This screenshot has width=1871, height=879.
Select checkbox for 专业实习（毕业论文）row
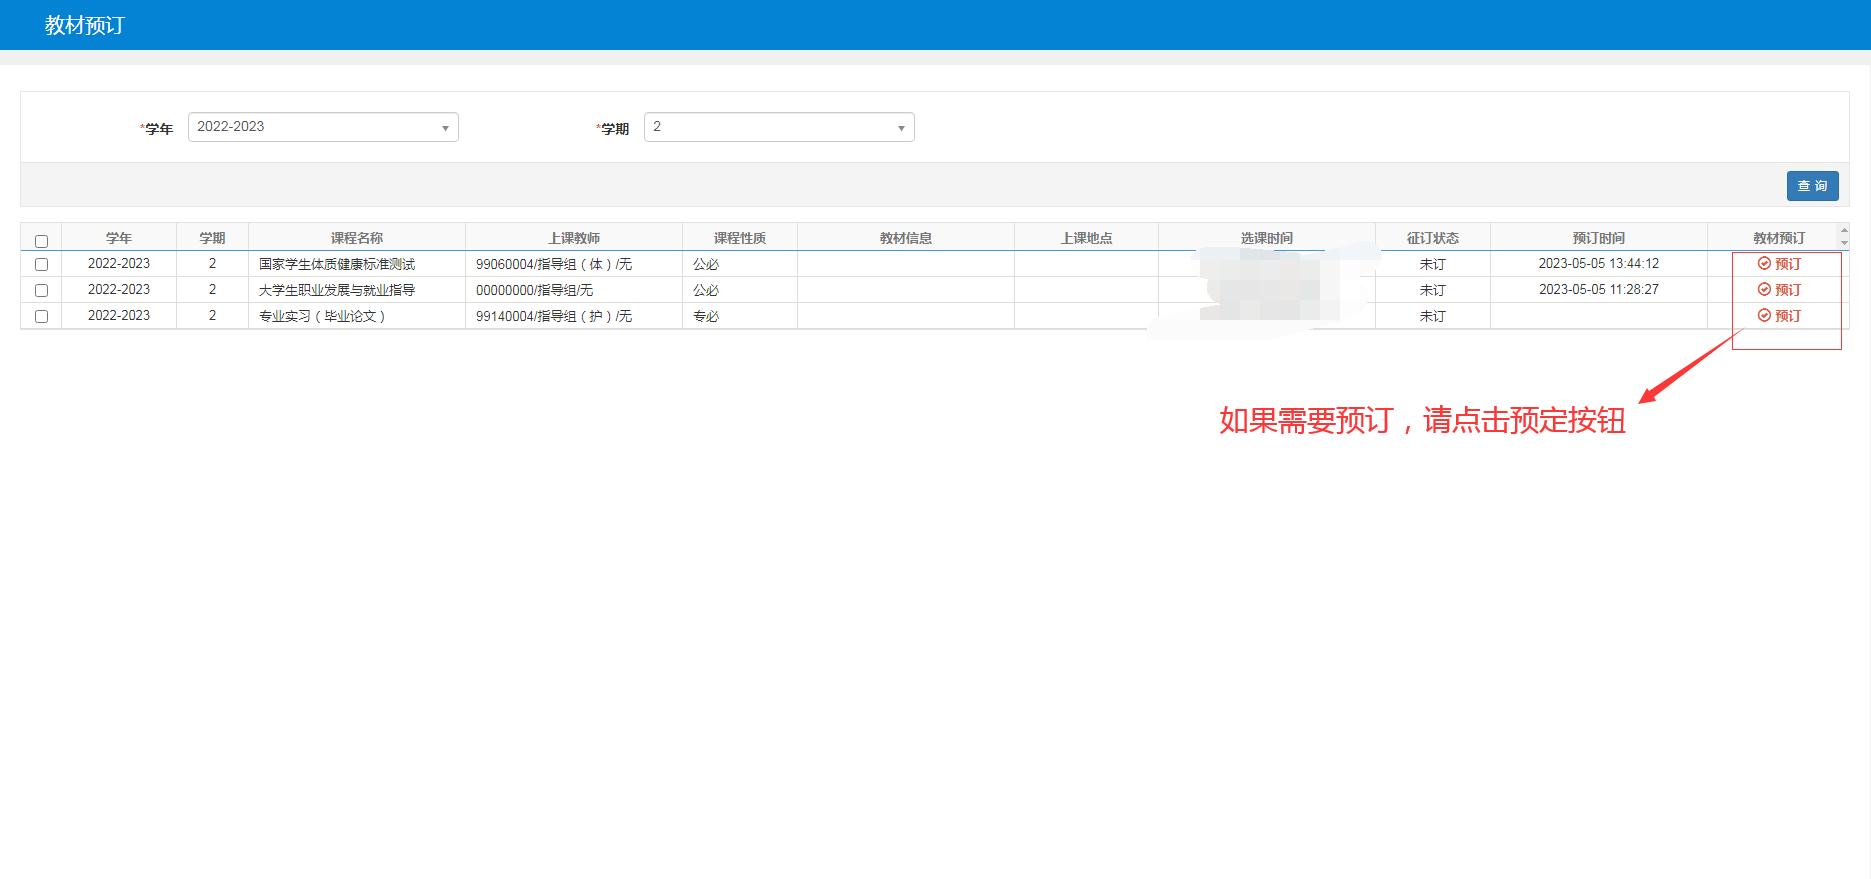click(41, 316)
